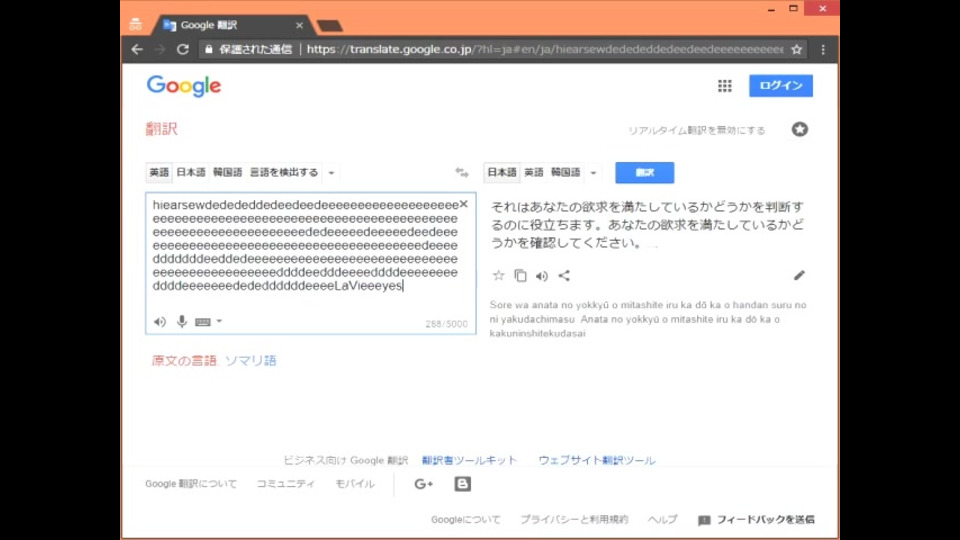The height and width of the screenshot is (540, 960).
Task: Expand the target language dropdown arrow
Action: (593, 173)
